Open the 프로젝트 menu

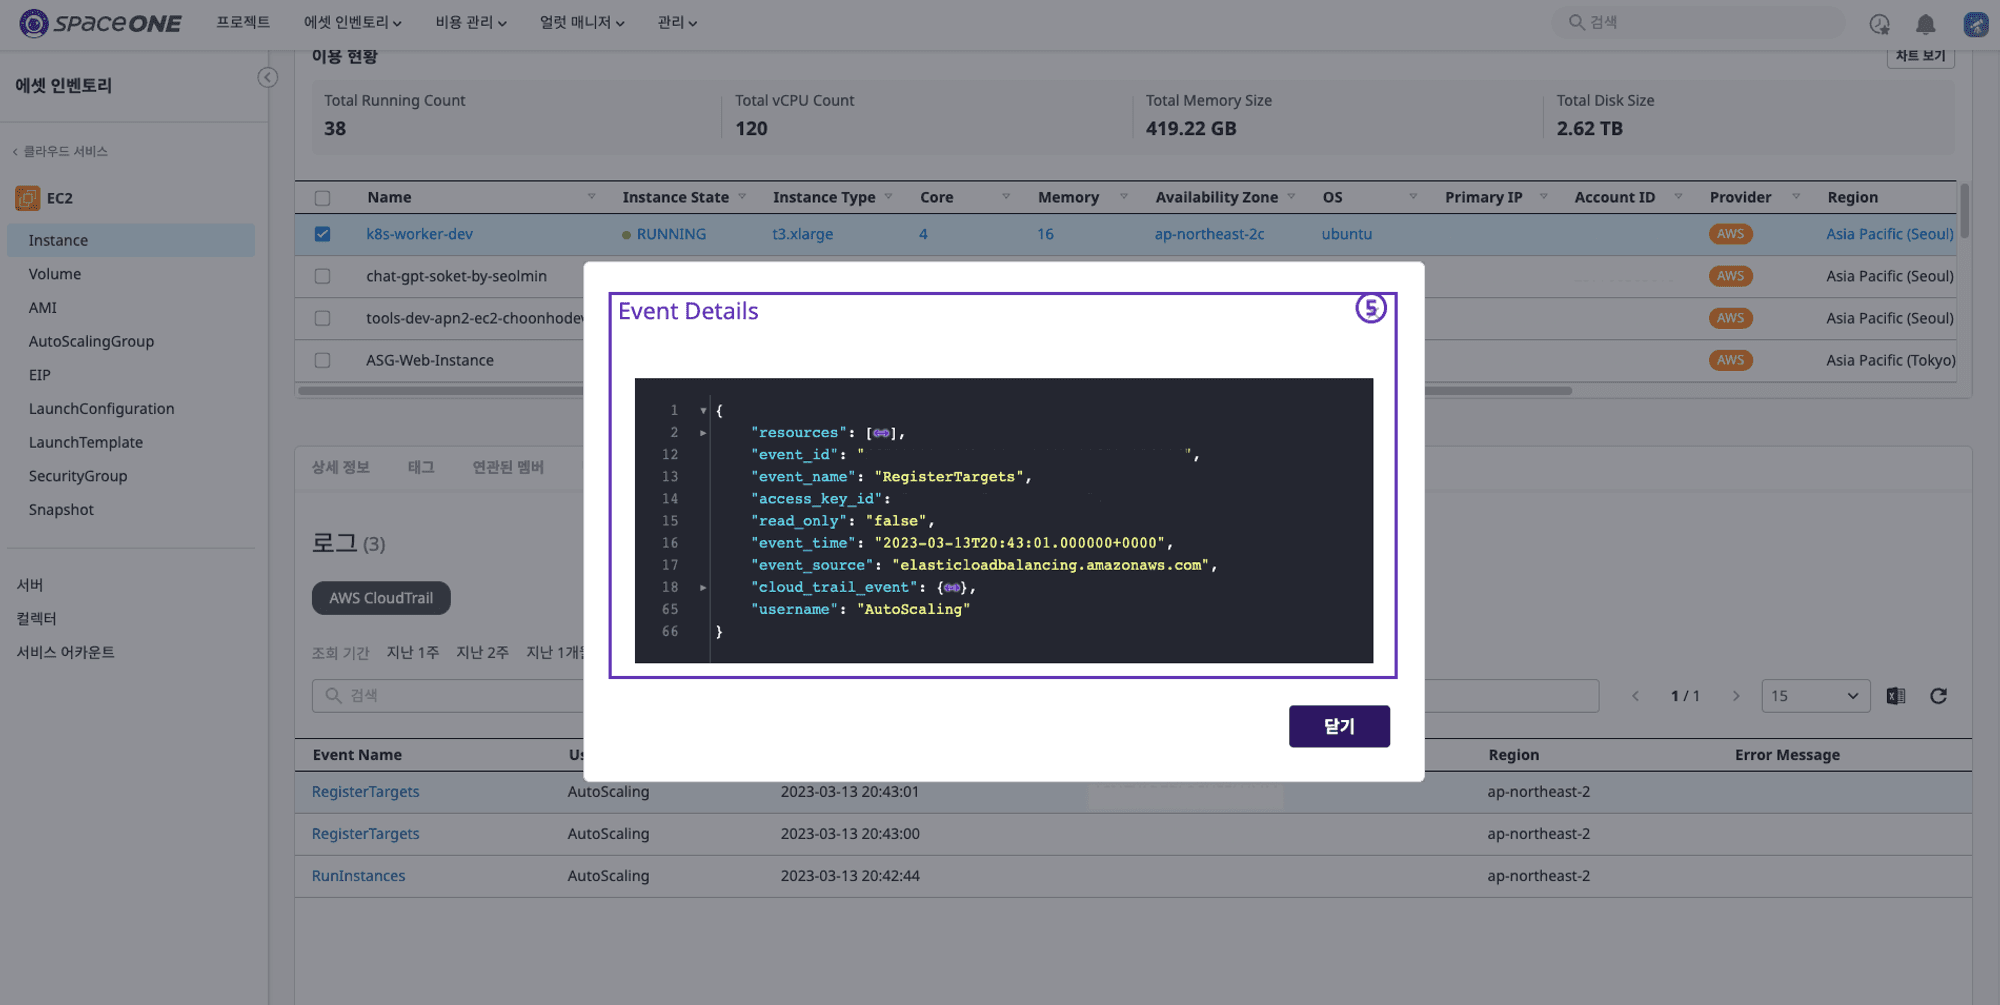[x=243, y=22]
